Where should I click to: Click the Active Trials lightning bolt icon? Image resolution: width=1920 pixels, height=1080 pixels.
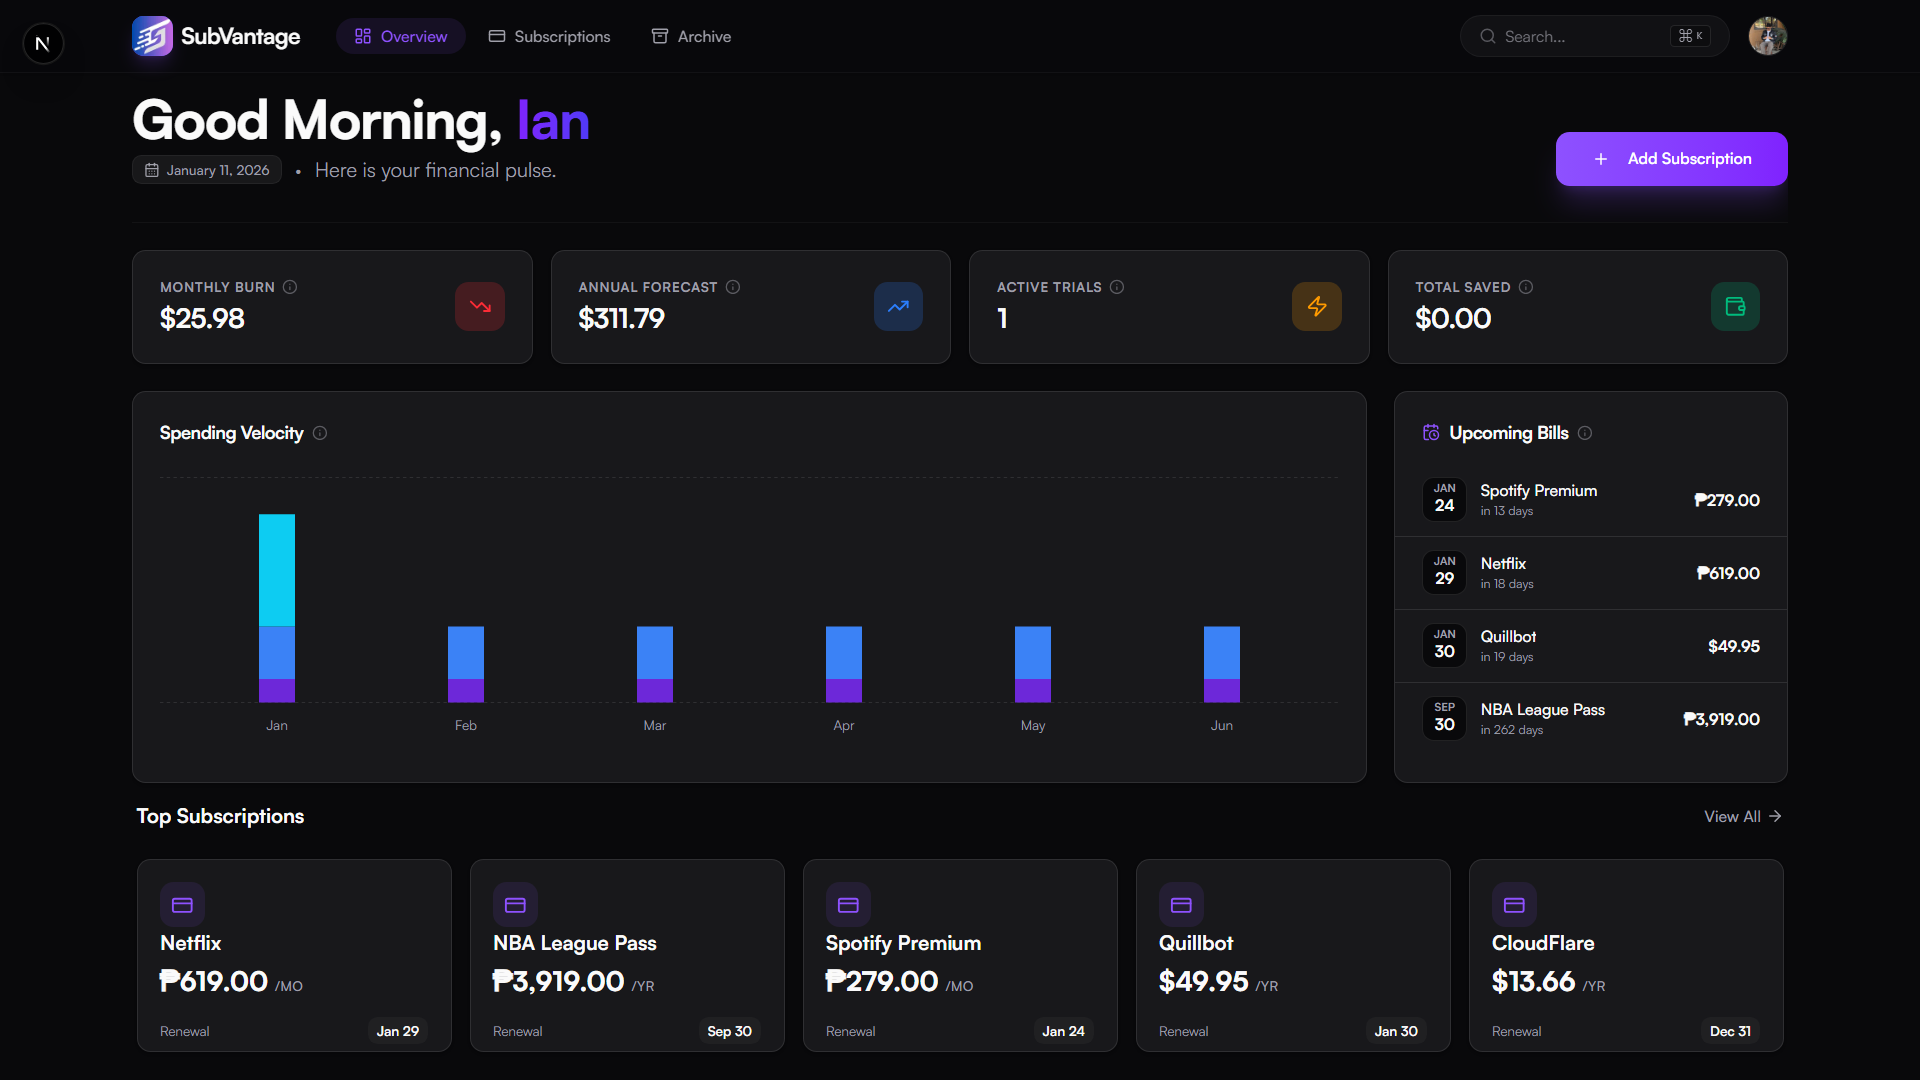click(x=1316, y=306)
